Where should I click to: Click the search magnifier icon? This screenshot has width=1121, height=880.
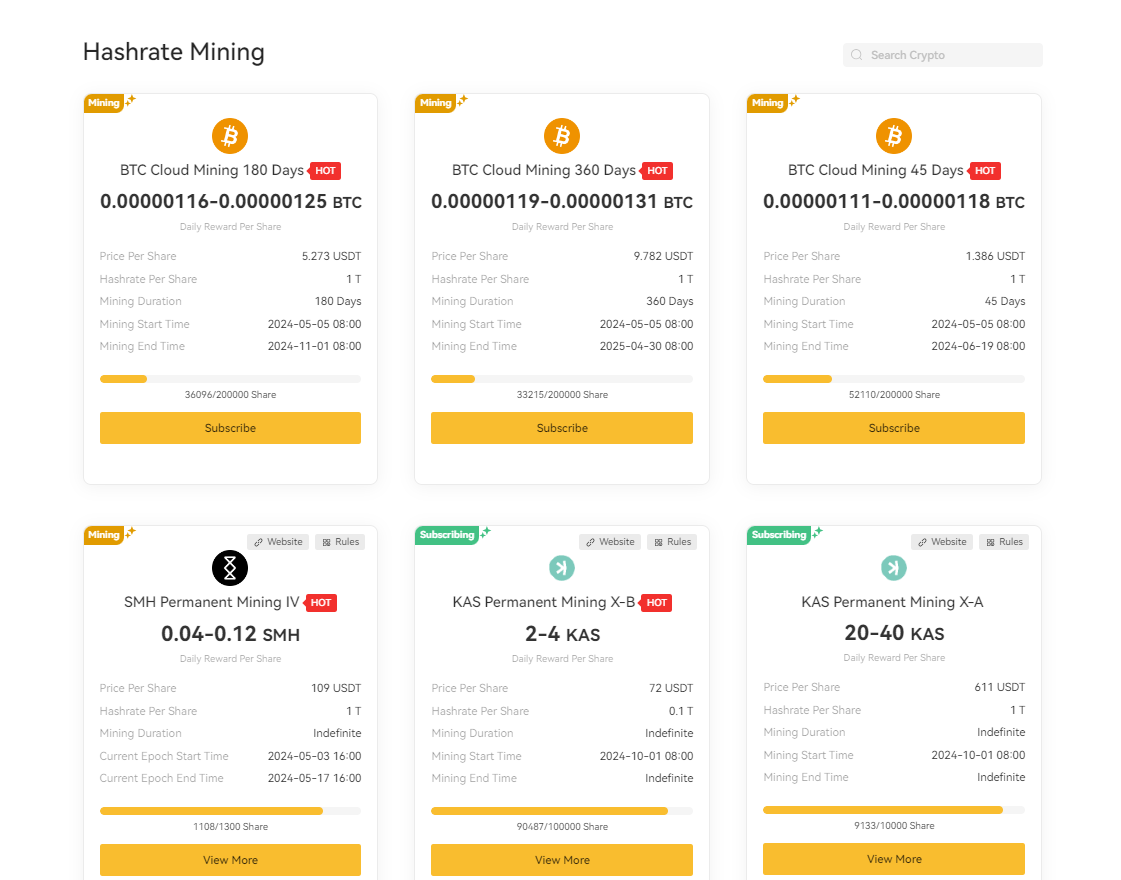click(856, 55)
